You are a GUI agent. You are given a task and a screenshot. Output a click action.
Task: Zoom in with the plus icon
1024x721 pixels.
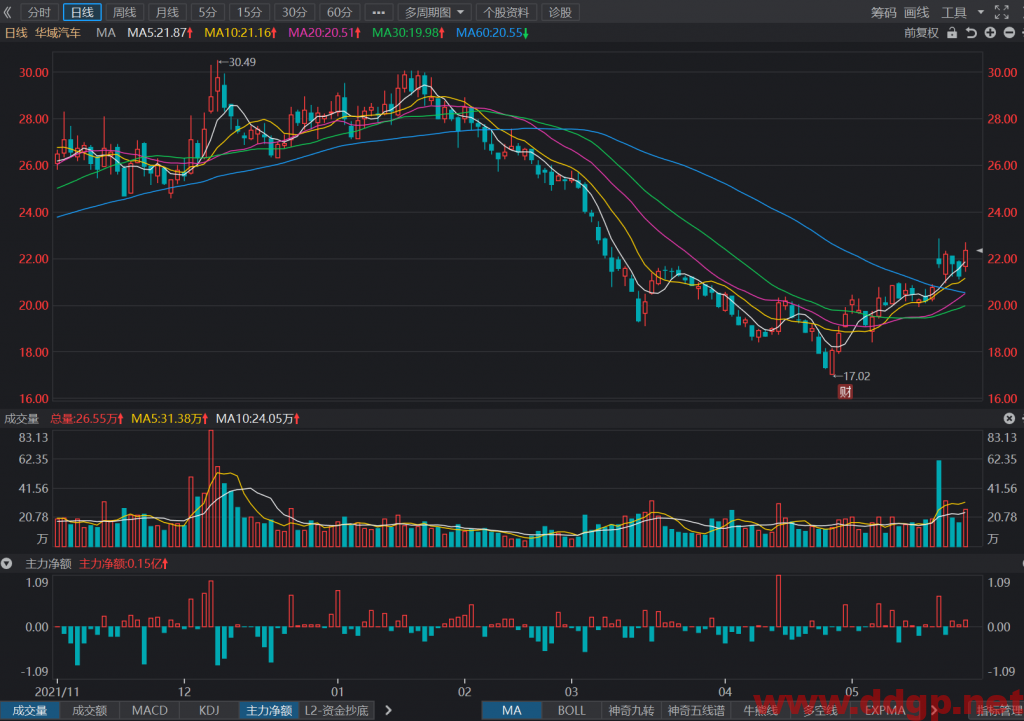coord(990,33)
